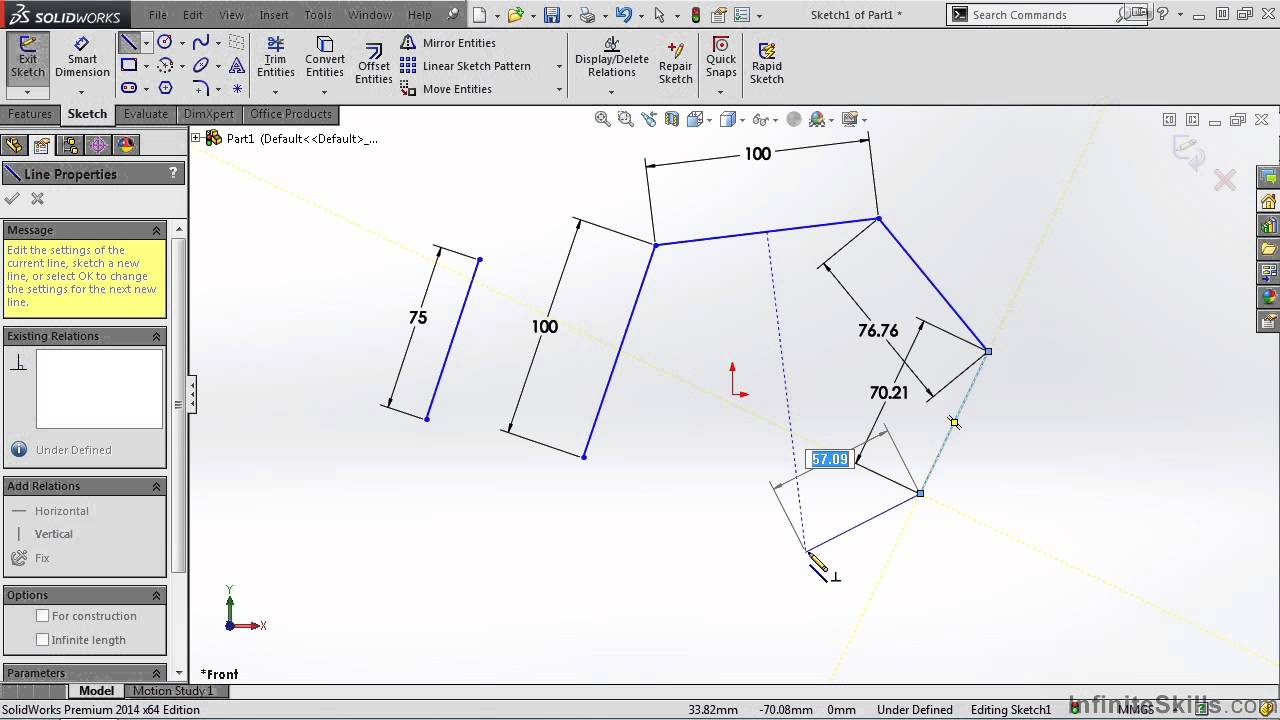Collapse the Add Relations section
The width and height of the screenshot is (1280, 720).
coord(156,486)
